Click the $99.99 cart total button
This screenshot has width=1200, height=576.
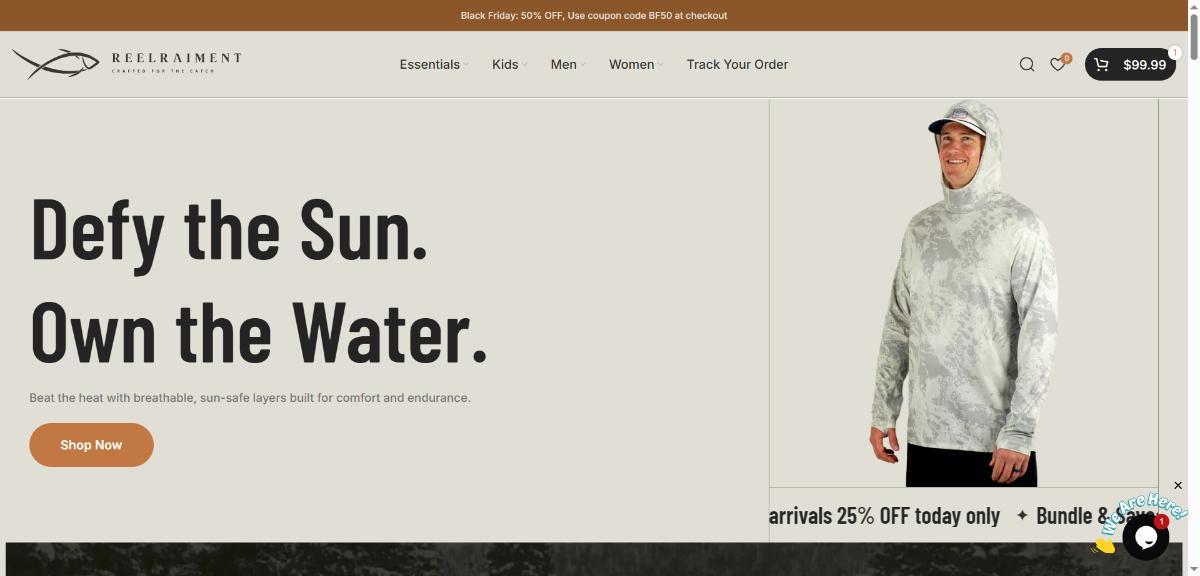(x=1130, y=64)
